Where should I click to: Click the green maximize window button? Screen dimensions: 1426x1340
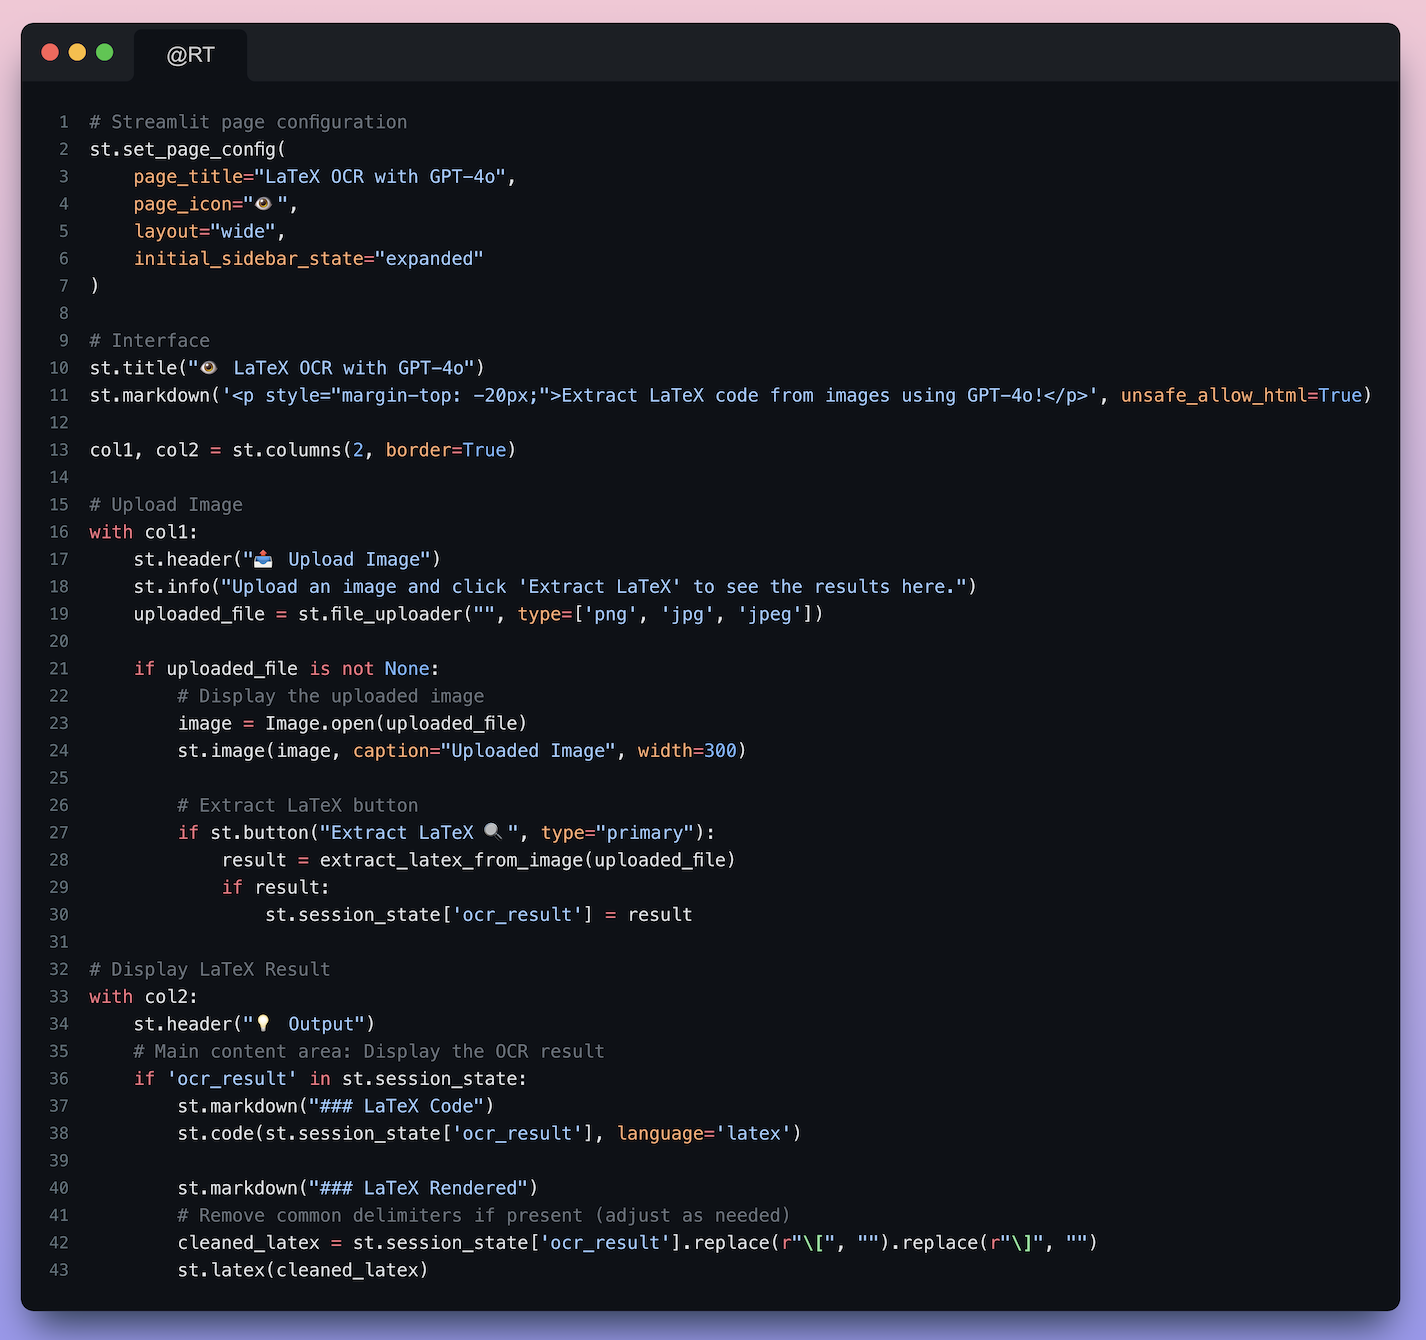click(x=104, y=52)
